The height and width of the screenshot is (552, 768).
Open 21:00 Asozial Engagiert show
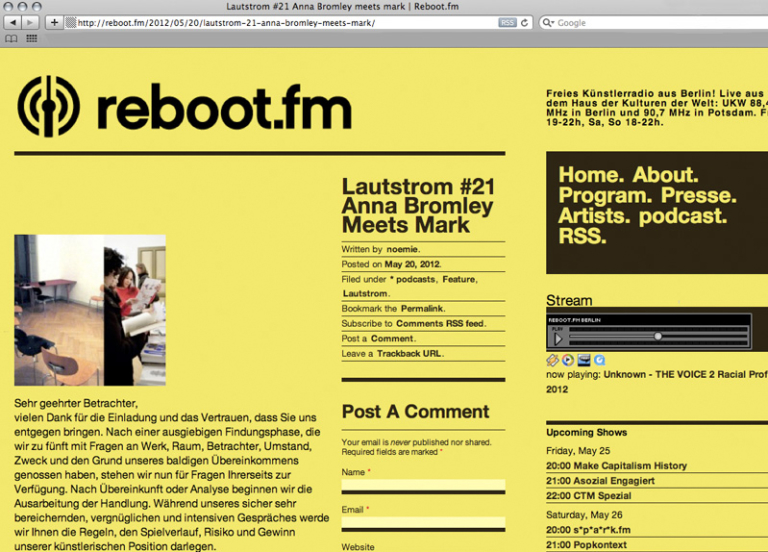click(600, 481)
